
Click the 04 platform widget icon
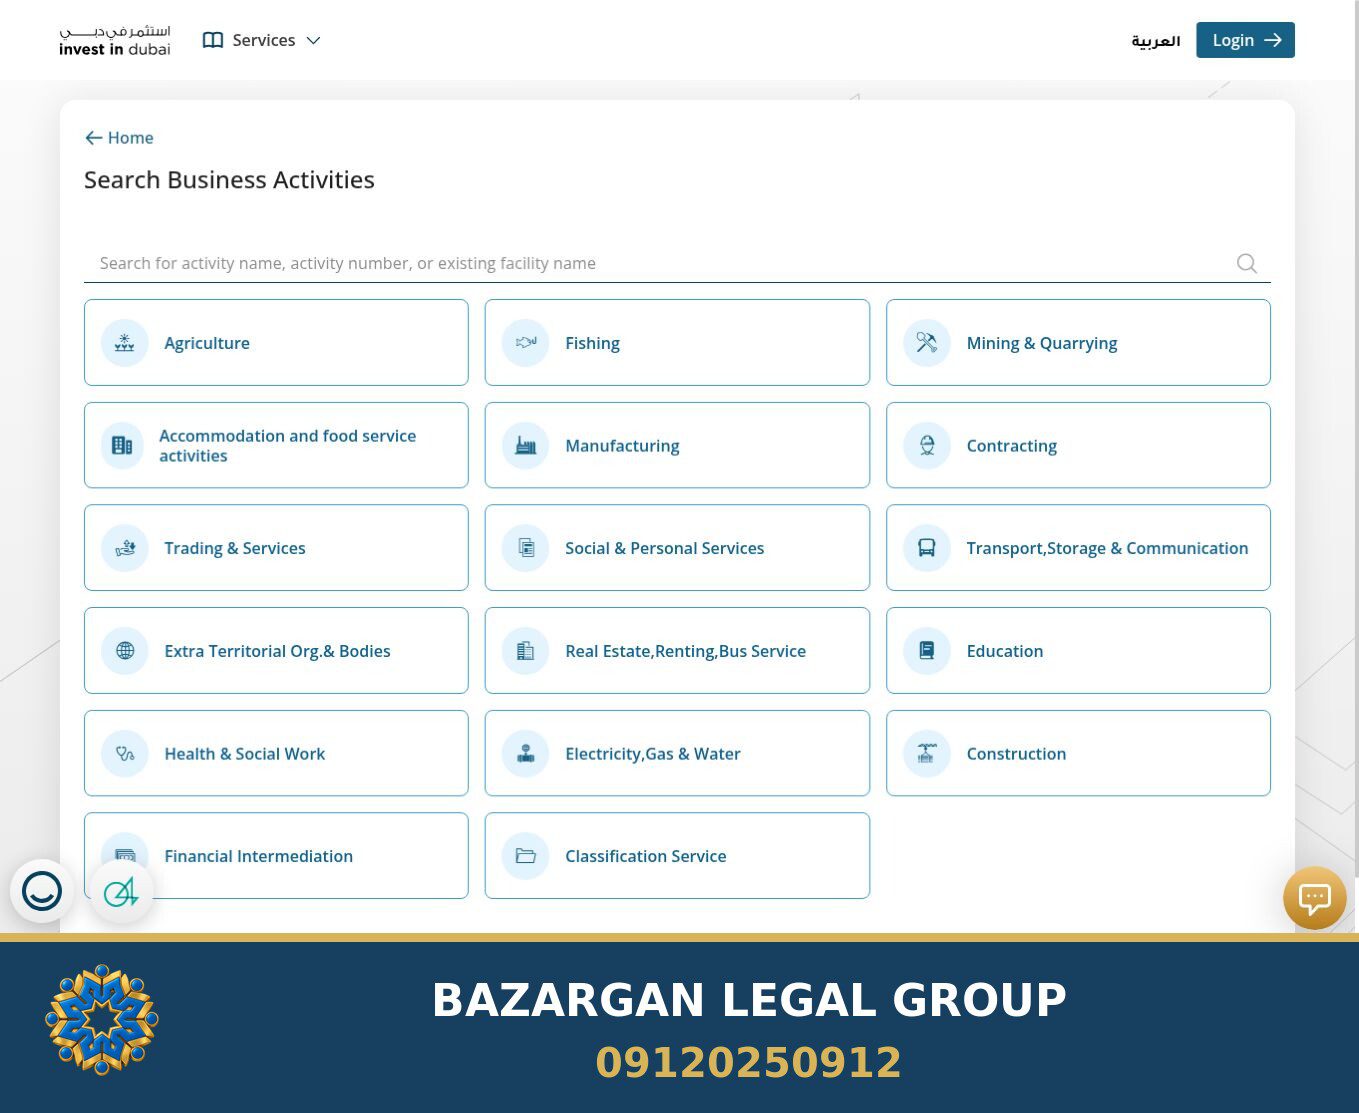pos(121,891)
